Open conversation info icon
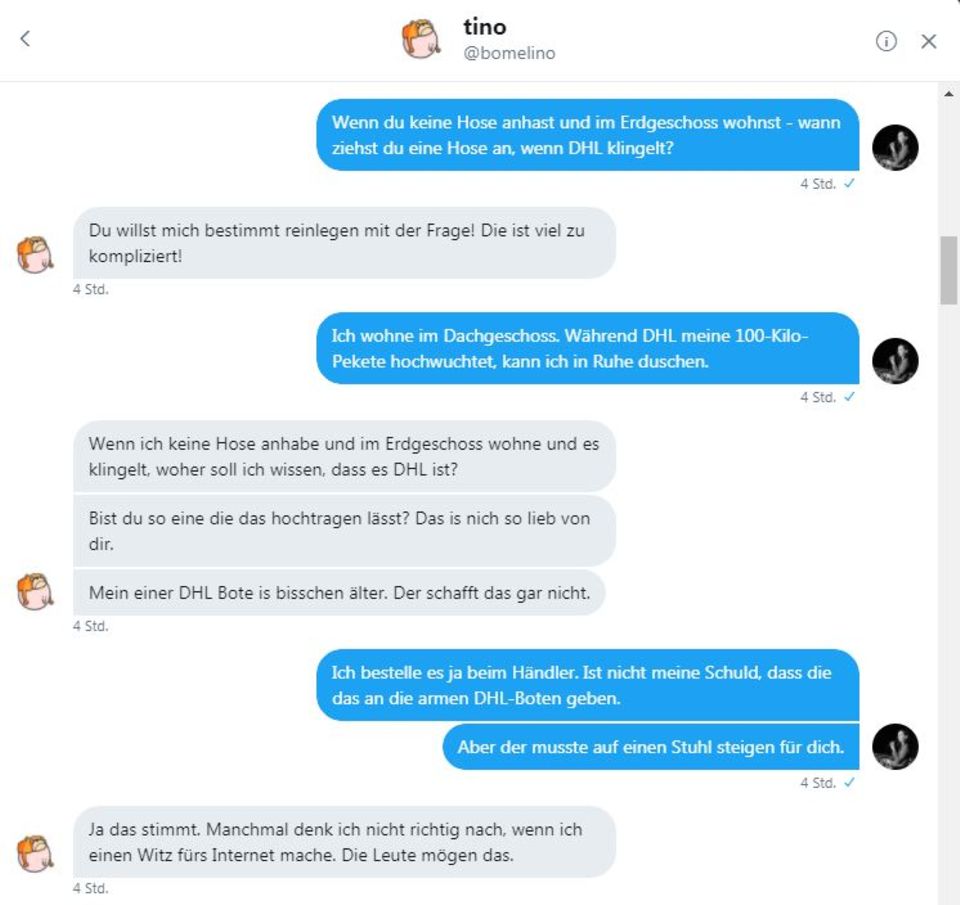The image size is (960, 905). tap(886, 41)
